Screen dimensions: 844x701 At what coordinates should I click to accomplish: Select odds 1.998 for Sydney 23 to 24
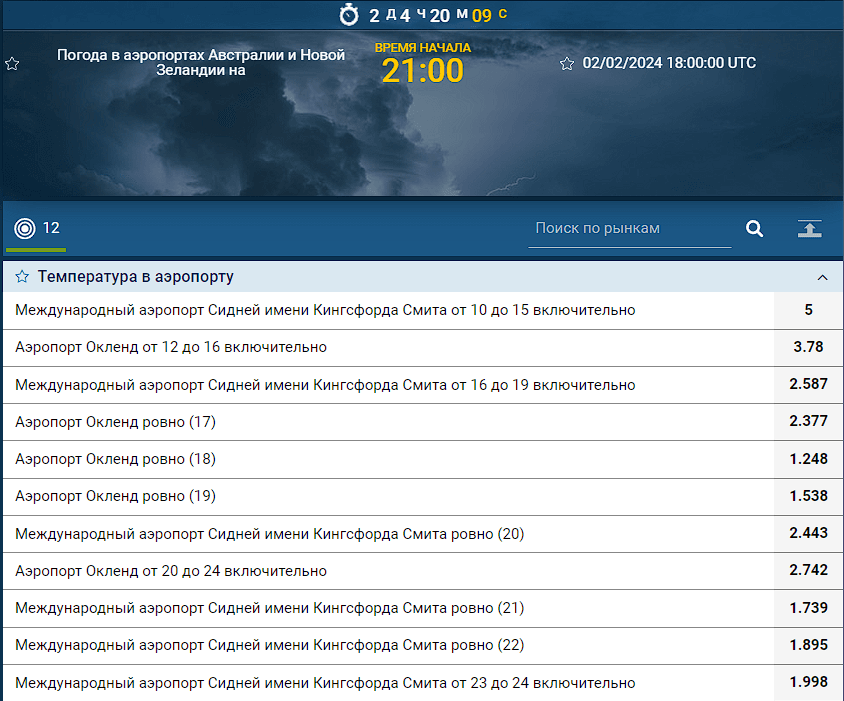tap(808, 683)
